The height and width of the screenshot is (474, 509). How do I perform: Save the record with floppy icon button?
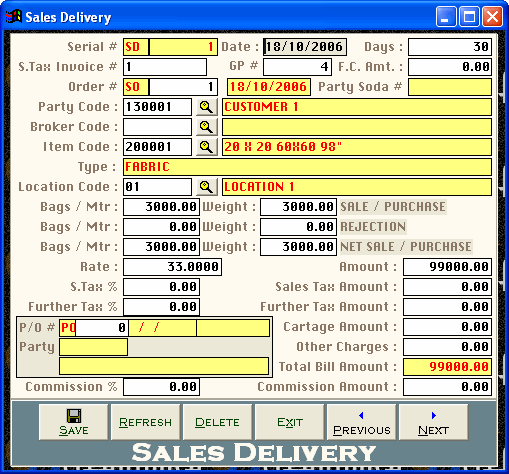(74, 422)
